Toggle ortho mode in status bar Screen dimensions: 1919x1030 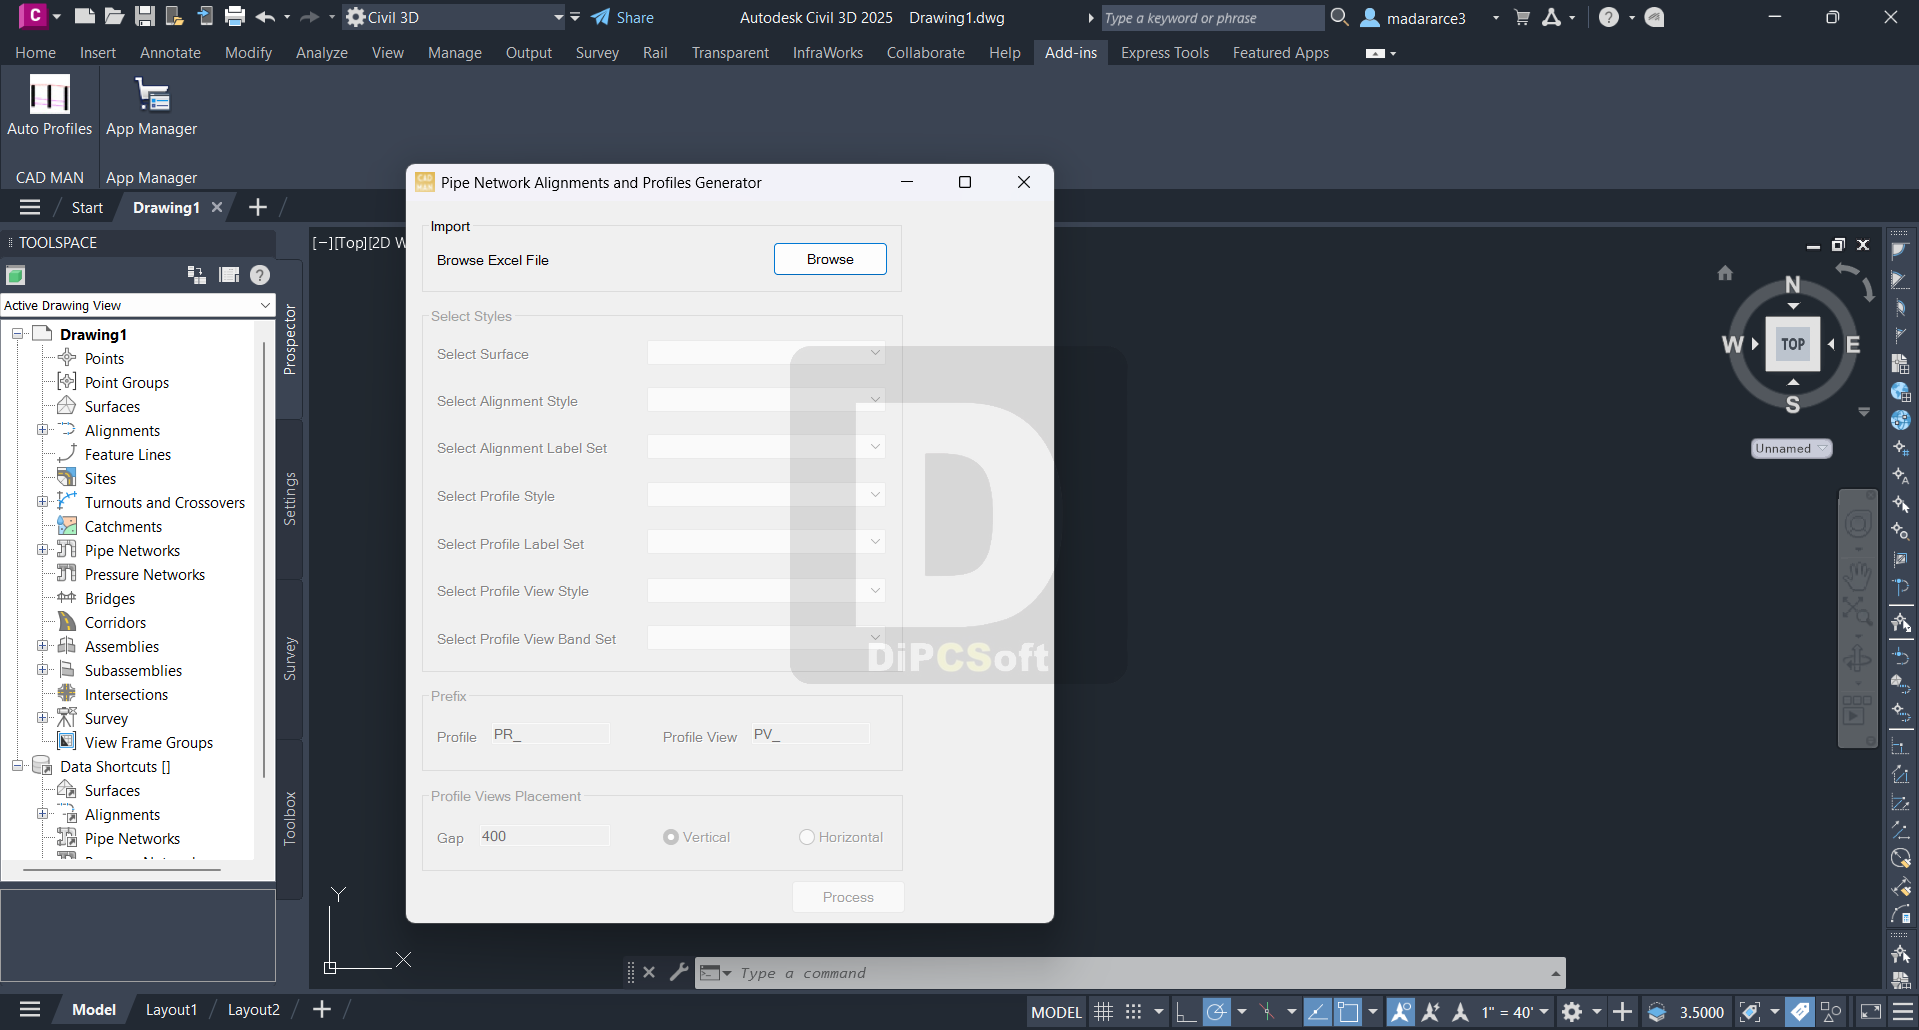(x=1186, y=1012)
